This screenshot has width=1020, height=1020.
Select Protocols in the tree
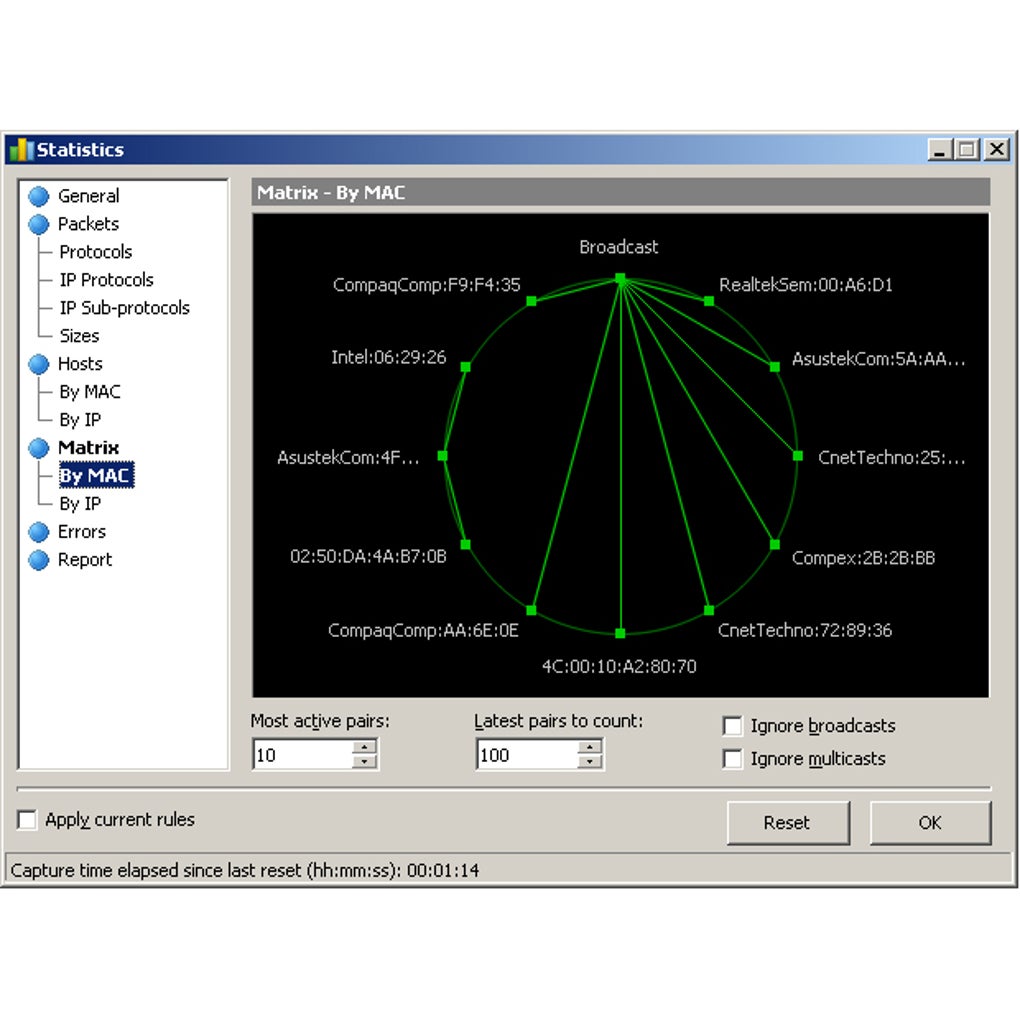pyautogui.click(x=96, y=252)
